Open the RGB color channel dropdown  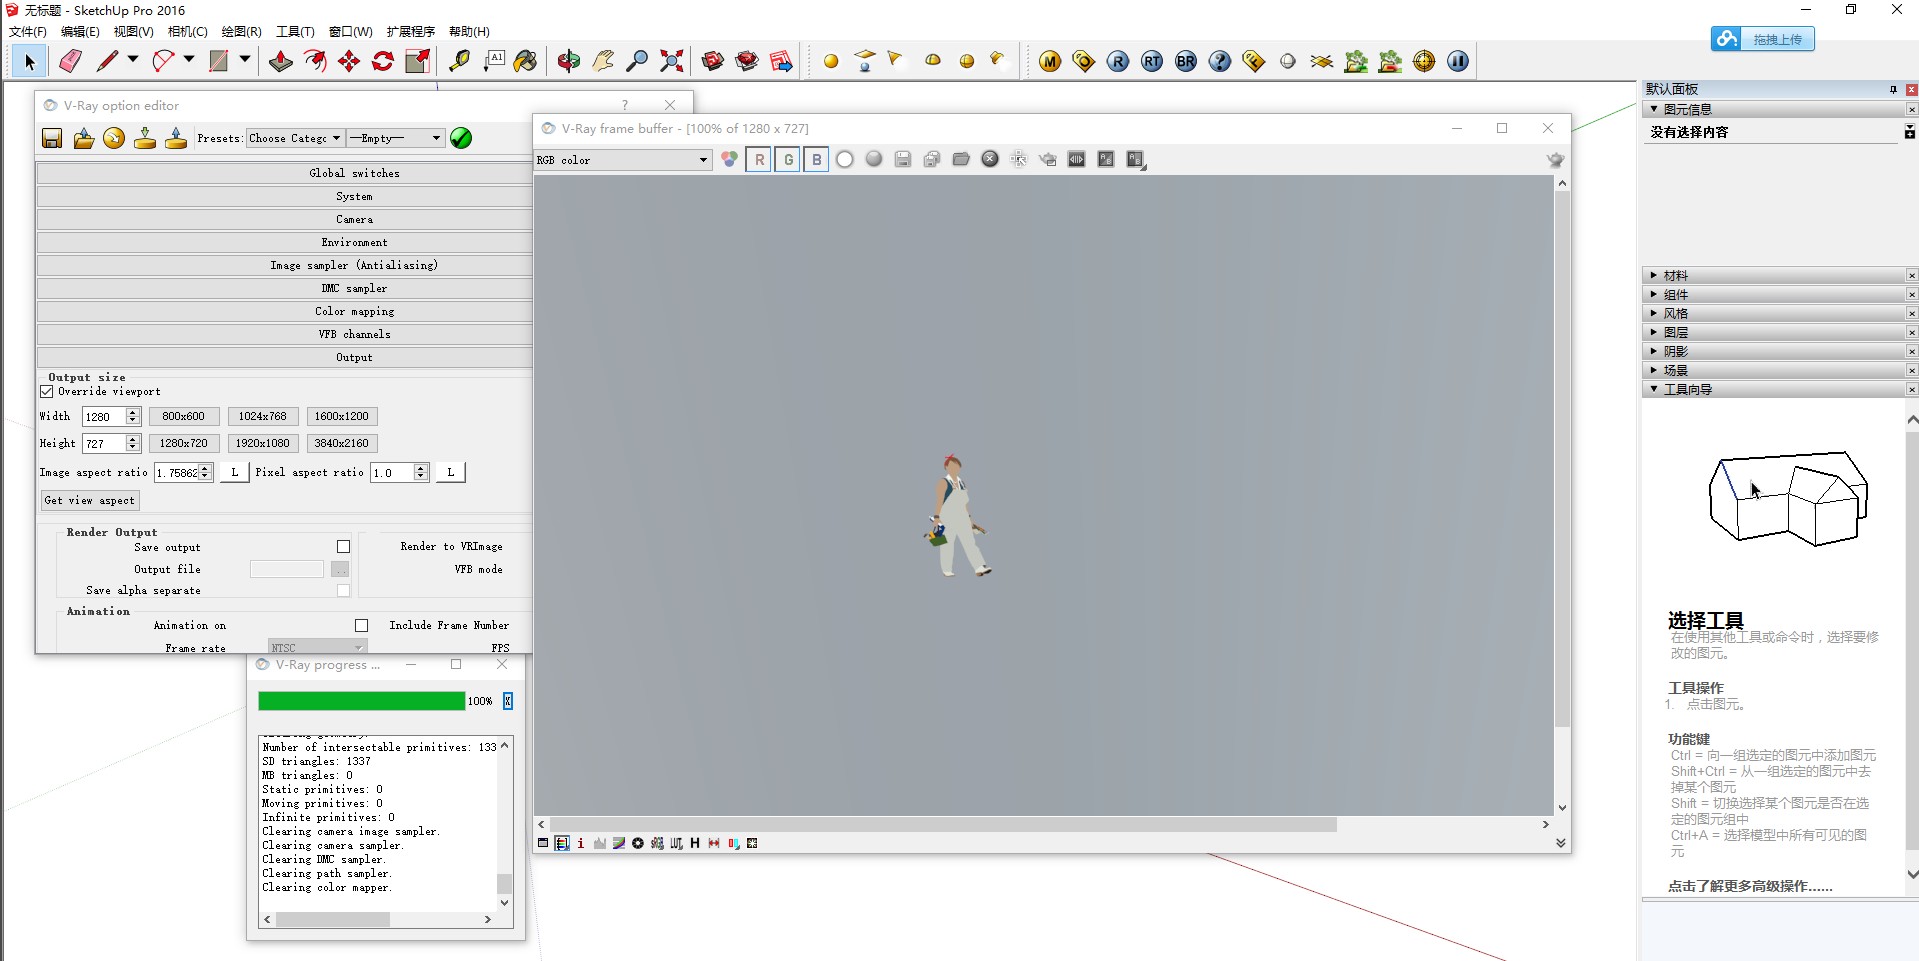coord(622,160)
